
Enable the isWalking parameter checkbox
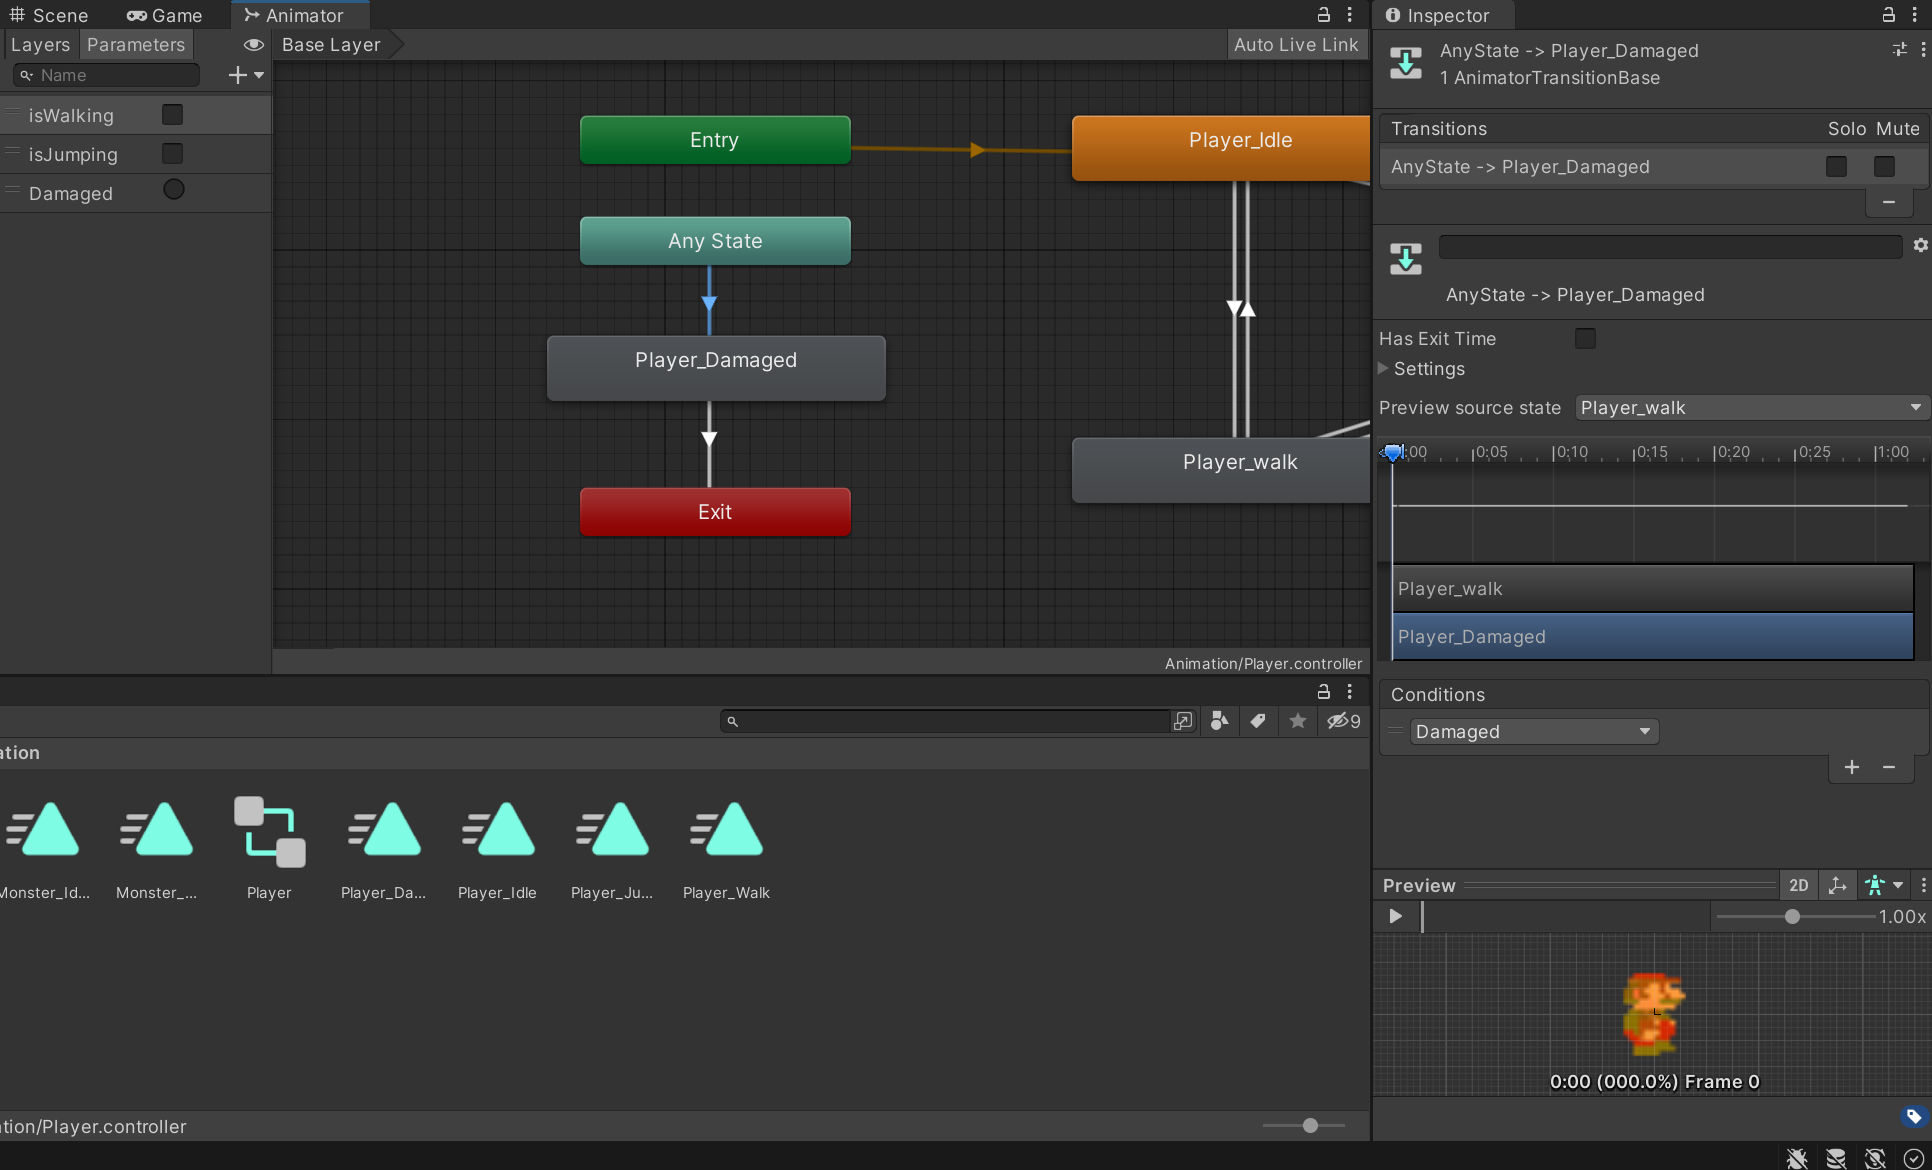click(172, 115)
